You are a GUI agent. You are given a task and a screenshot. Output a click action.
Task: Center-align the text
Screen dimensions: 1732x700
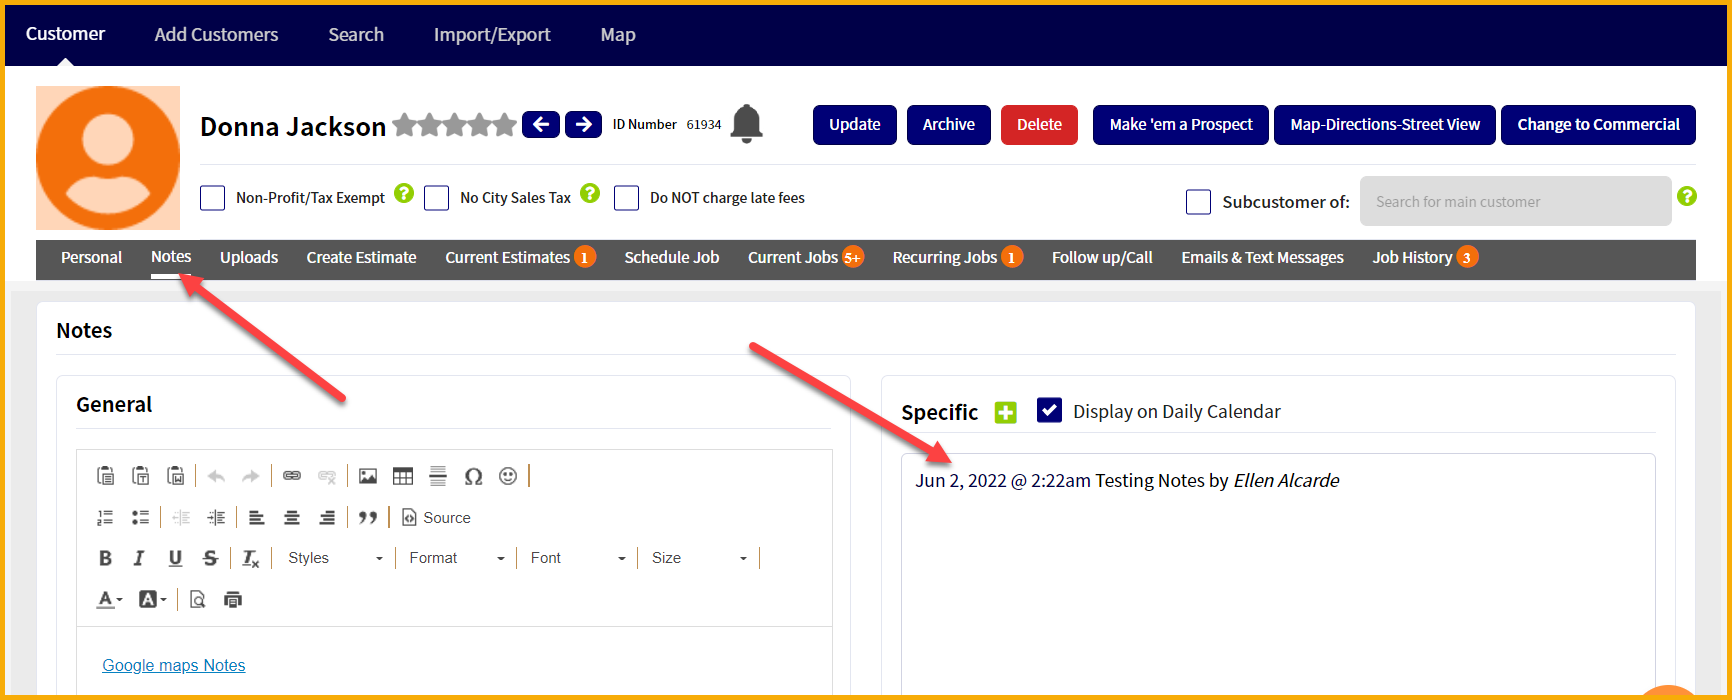tap(292, 517)
